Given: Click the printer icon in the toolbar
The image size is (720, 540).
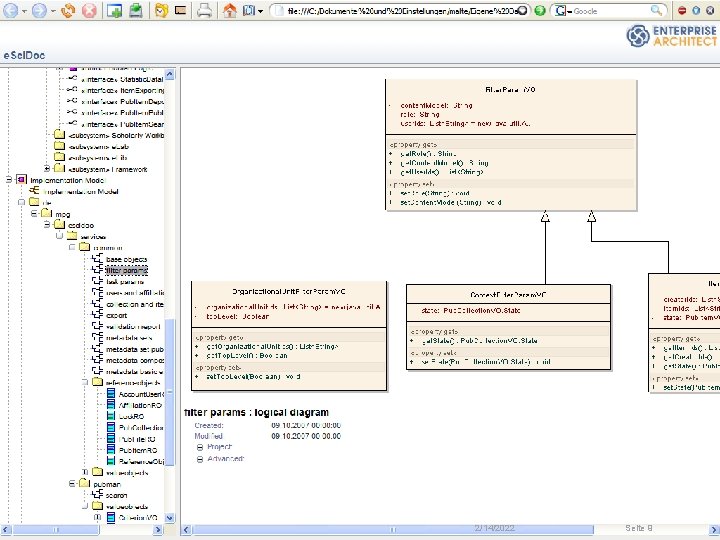Looking at the screenshot, I should pyautogui.click(x=203, y=12).
